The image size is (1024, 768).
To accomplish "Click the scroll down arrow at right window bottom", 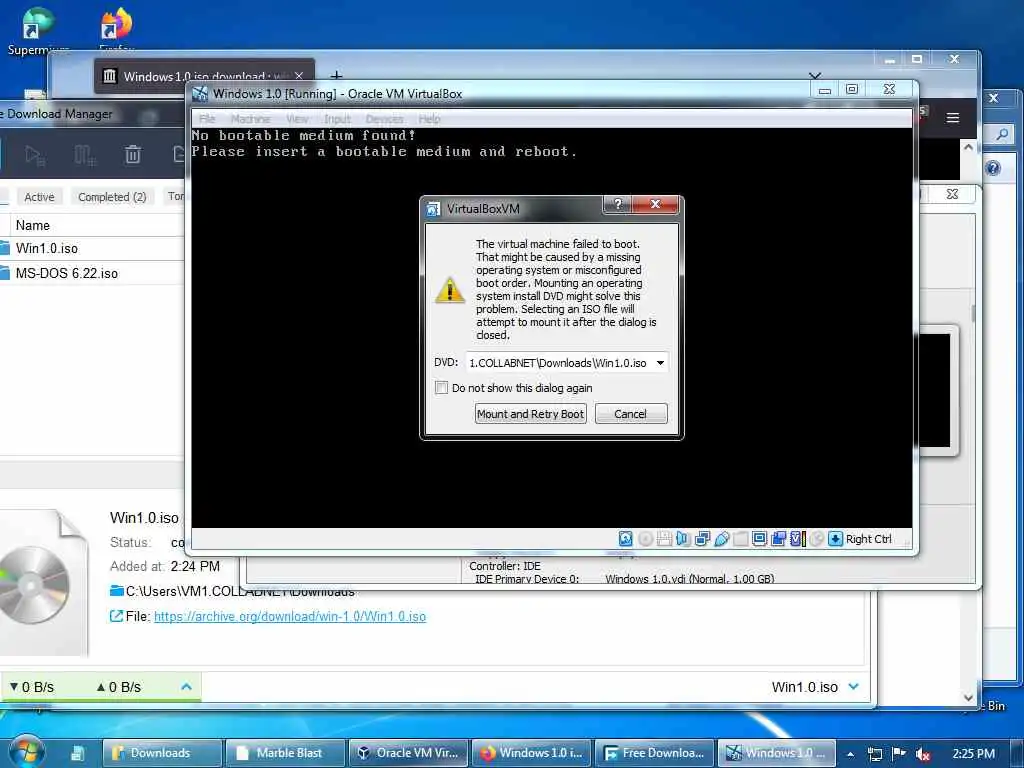I will coord(968,697).
